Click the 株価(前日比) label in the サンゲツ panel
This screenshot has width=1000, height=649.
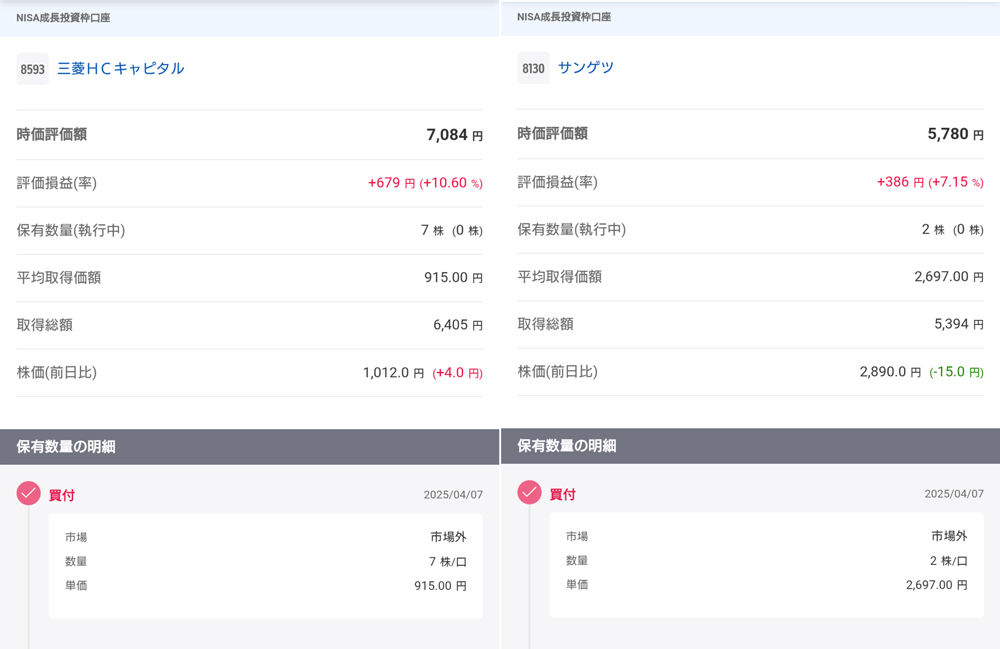click(x=557, y=372)
